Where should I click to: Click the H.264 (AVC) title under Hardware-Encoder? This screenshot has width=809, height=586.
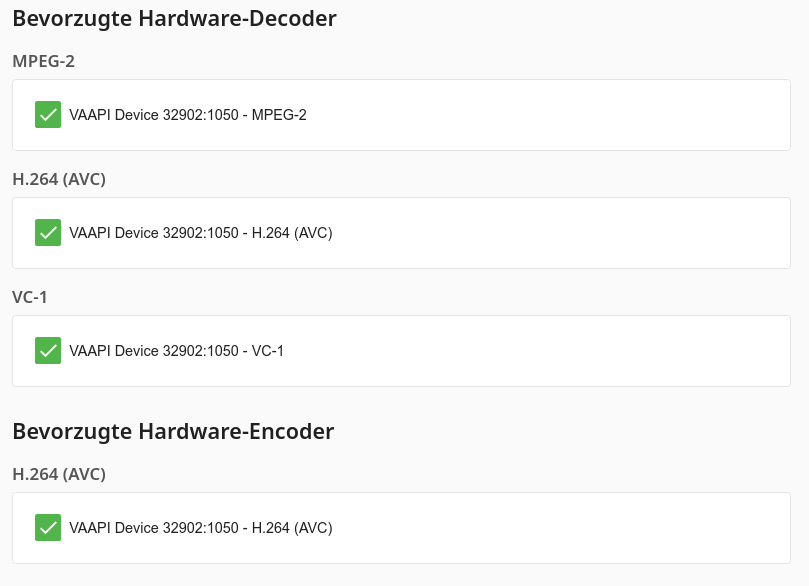(59, 475)
